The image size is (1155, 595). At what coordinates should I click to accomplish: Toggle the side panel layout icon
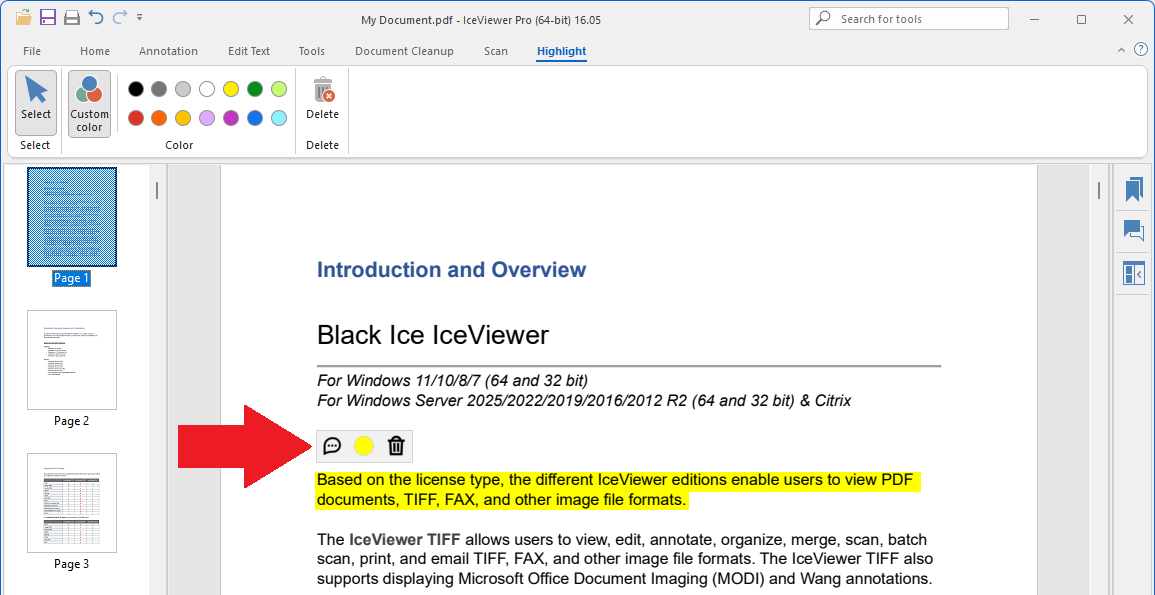(1134, 273)
